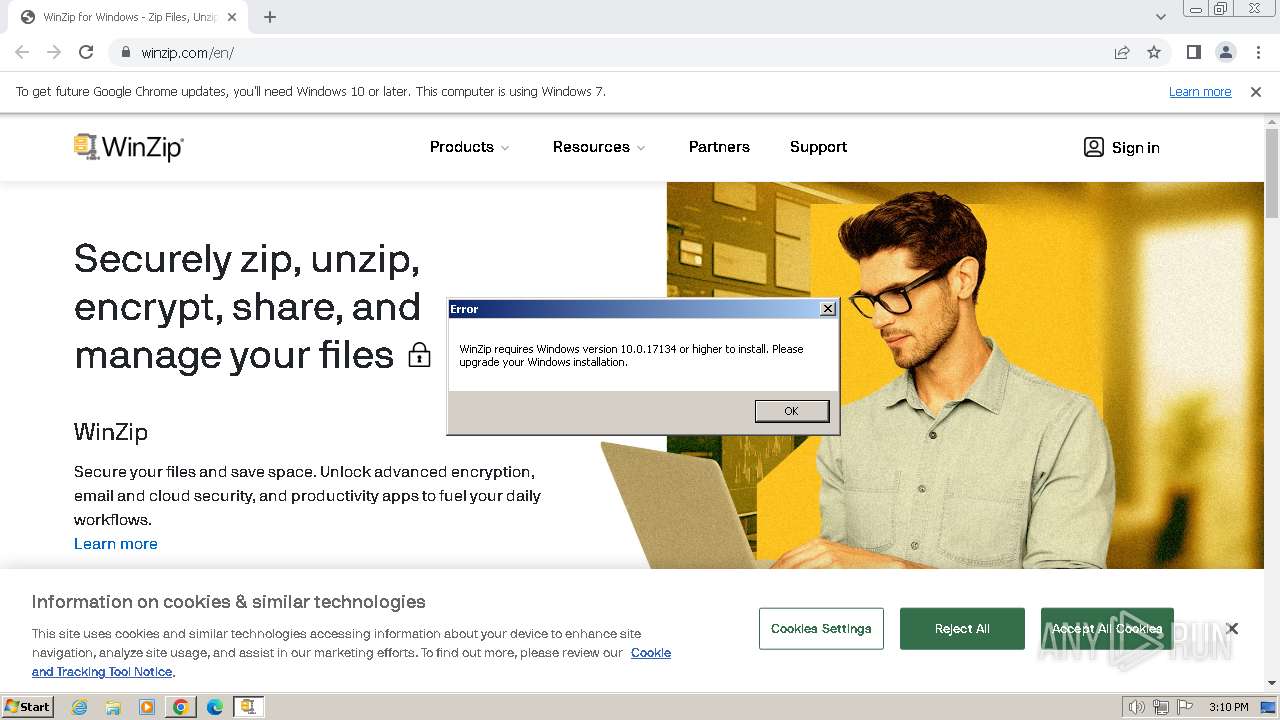Go back with browser back arrow

tap(22, 52)
